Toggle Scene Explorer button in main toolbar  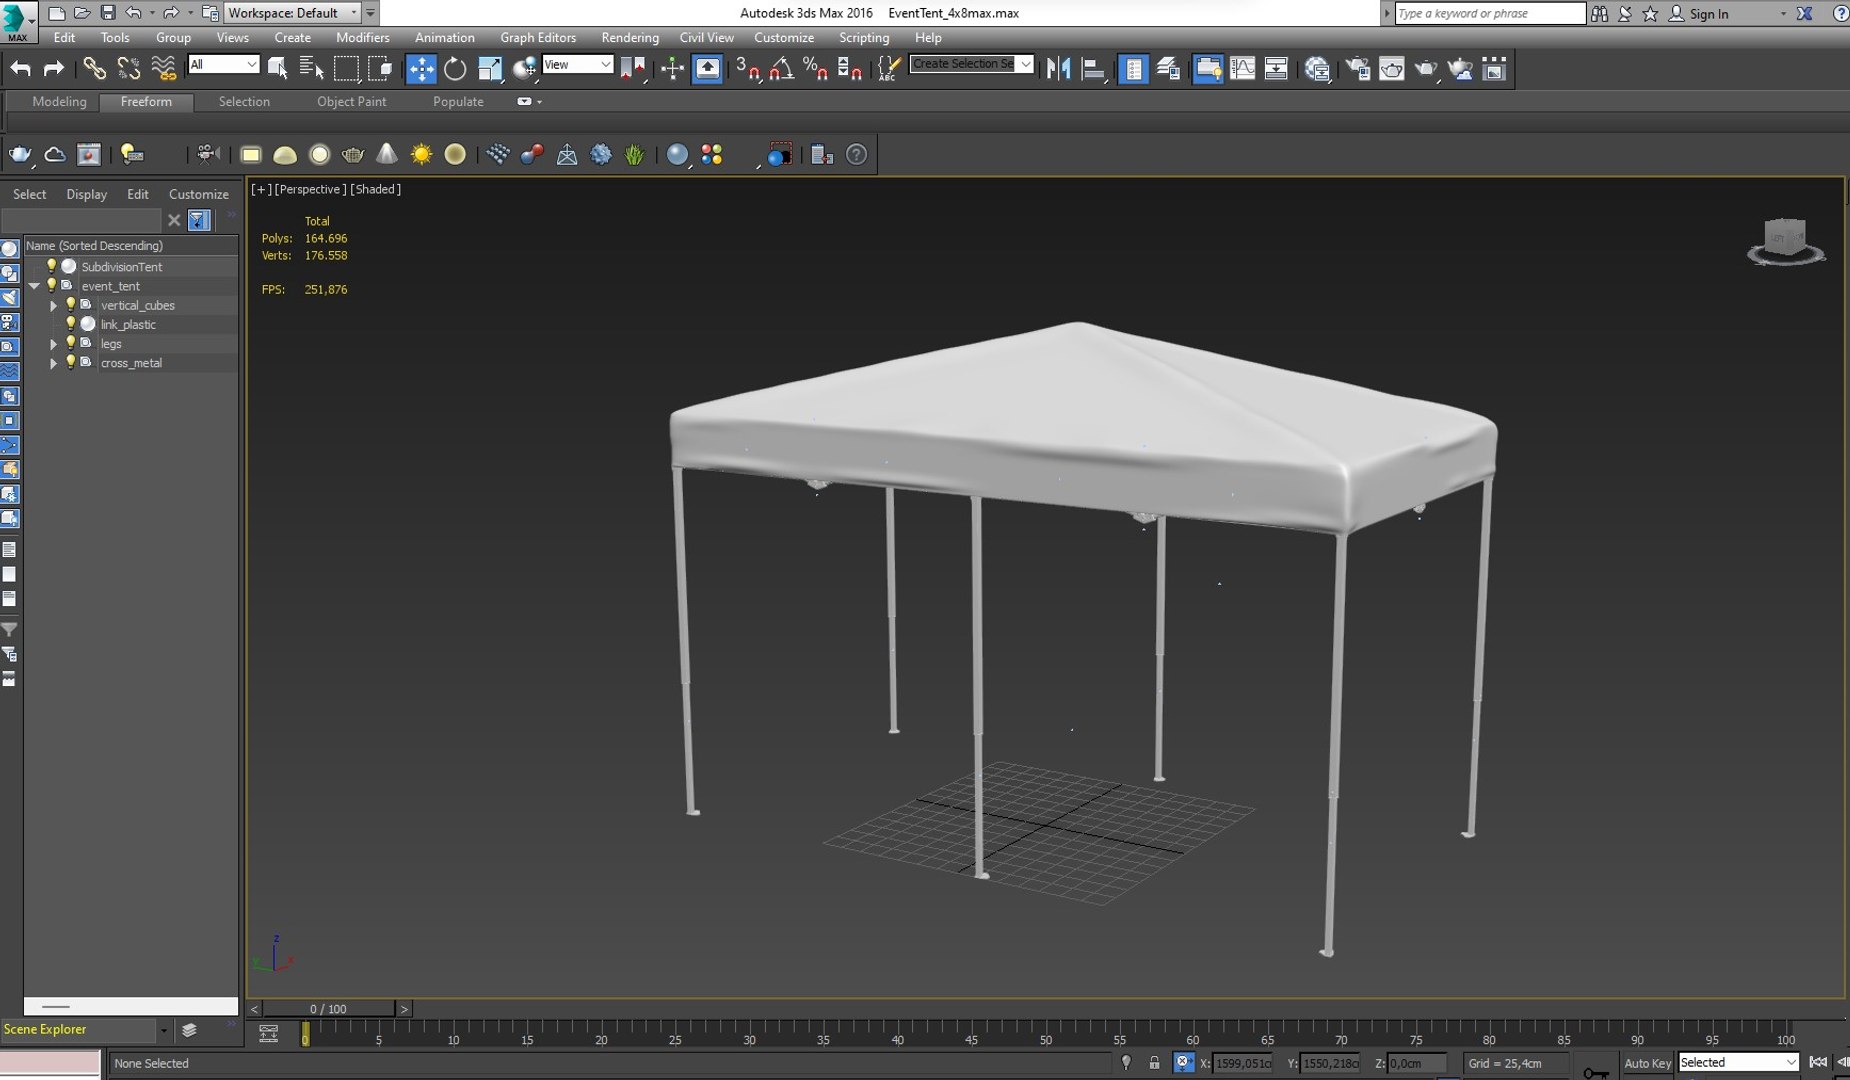(1133, 68)
